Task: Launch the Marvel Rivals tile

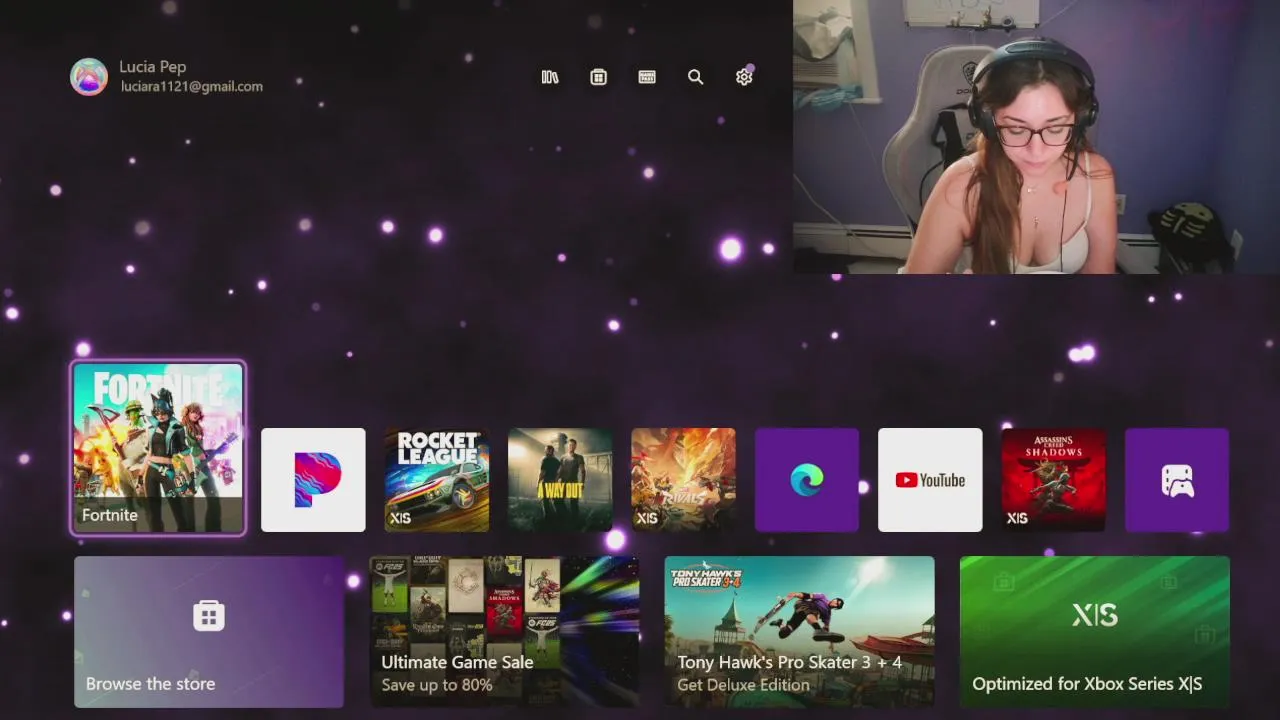Action: coord(684,480)
